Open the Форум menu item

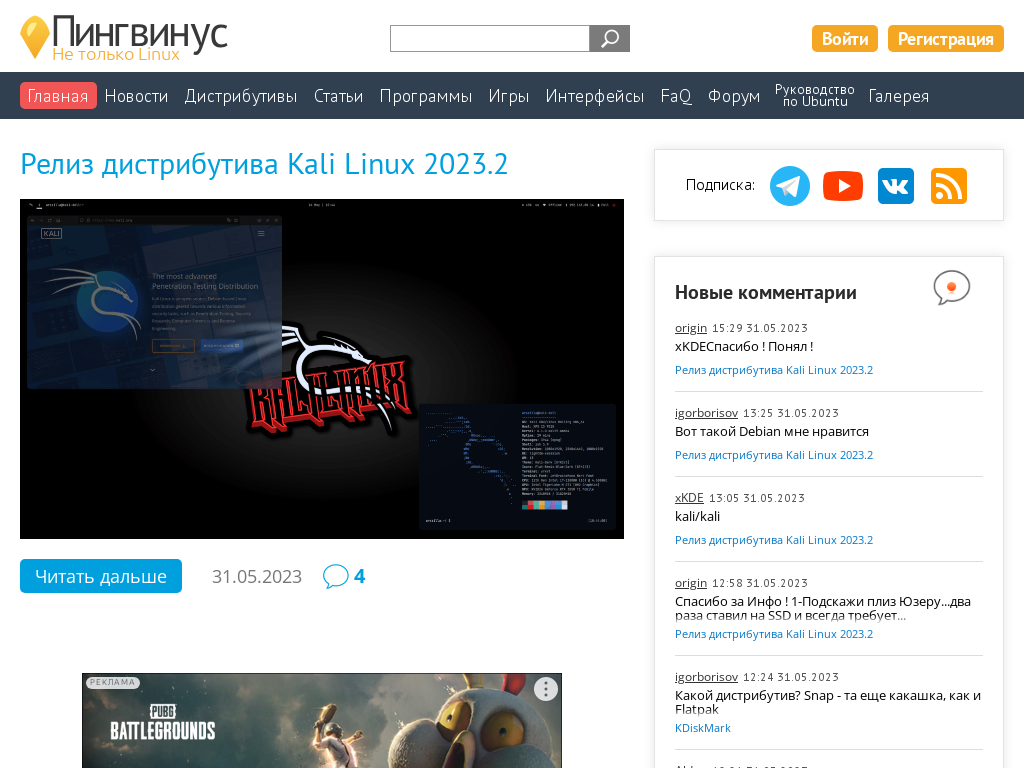pos(734,96)
